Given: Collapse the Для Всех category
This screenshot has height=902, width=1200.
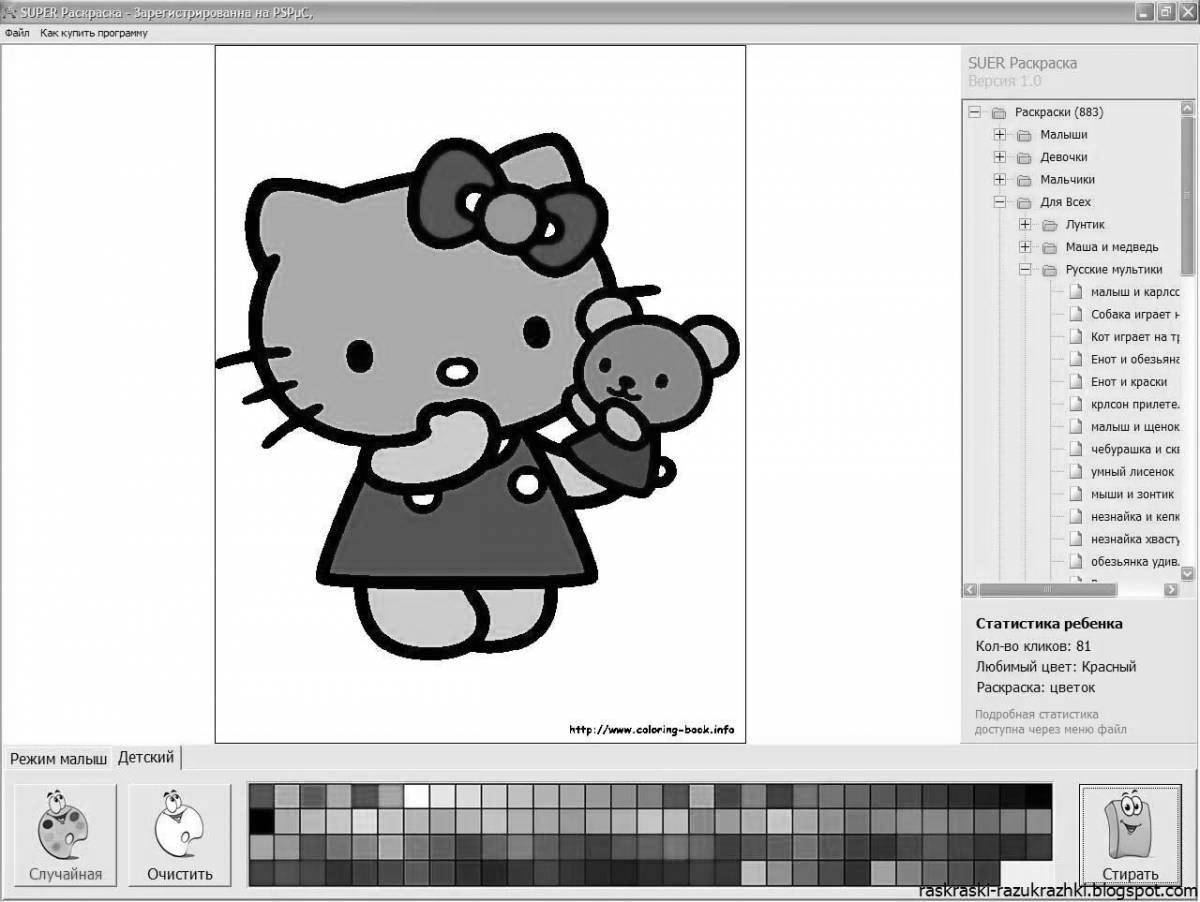Looking at the screenshot, I should pyautogui.click(x=999, y=202).
